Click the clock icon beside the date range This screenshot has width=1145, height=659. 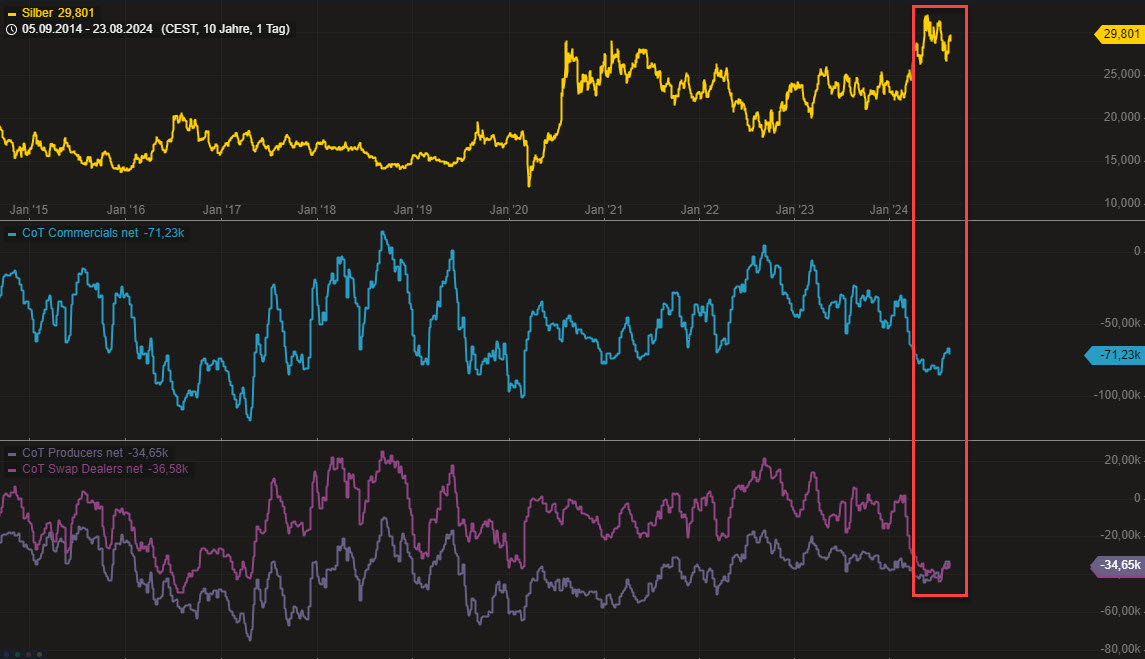(x=10, y=30)
